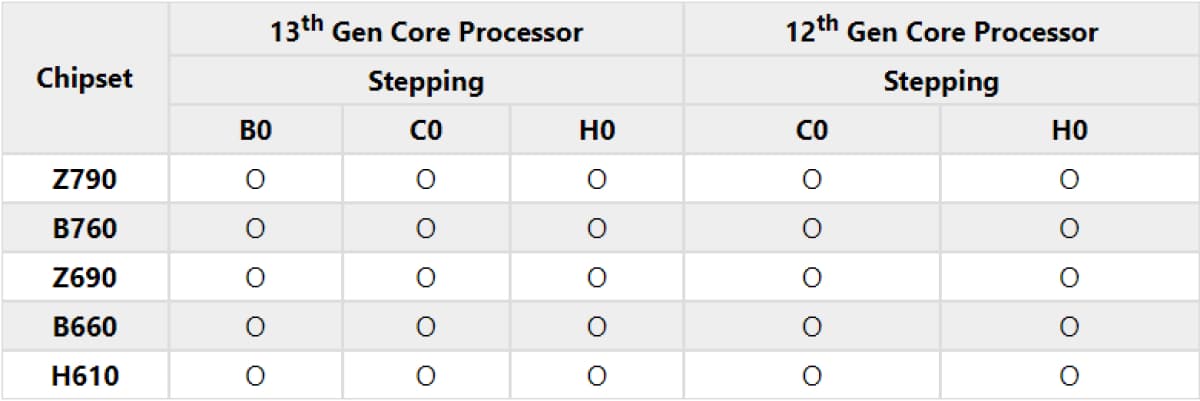Select the Z790 chipset row label
The image size is (1200, 401).
84,180
